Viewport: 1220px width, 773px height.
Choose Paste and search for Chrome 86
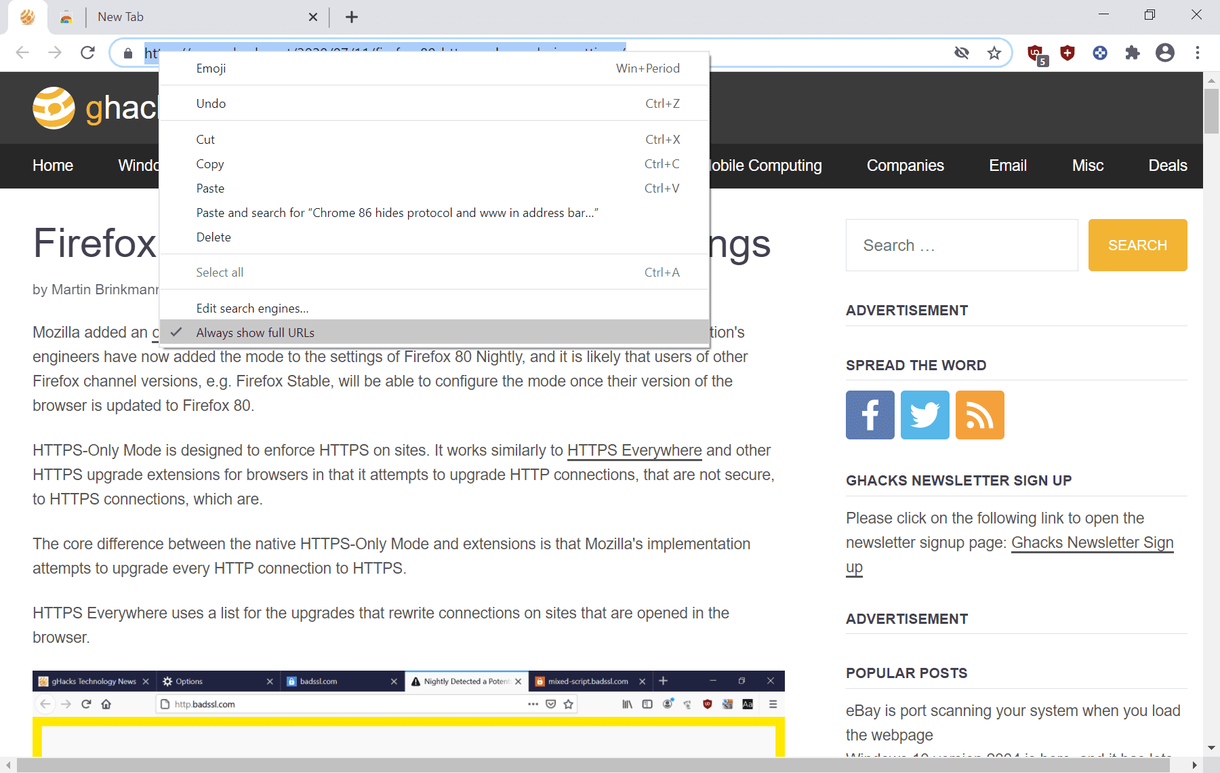(x=434, y=212)
